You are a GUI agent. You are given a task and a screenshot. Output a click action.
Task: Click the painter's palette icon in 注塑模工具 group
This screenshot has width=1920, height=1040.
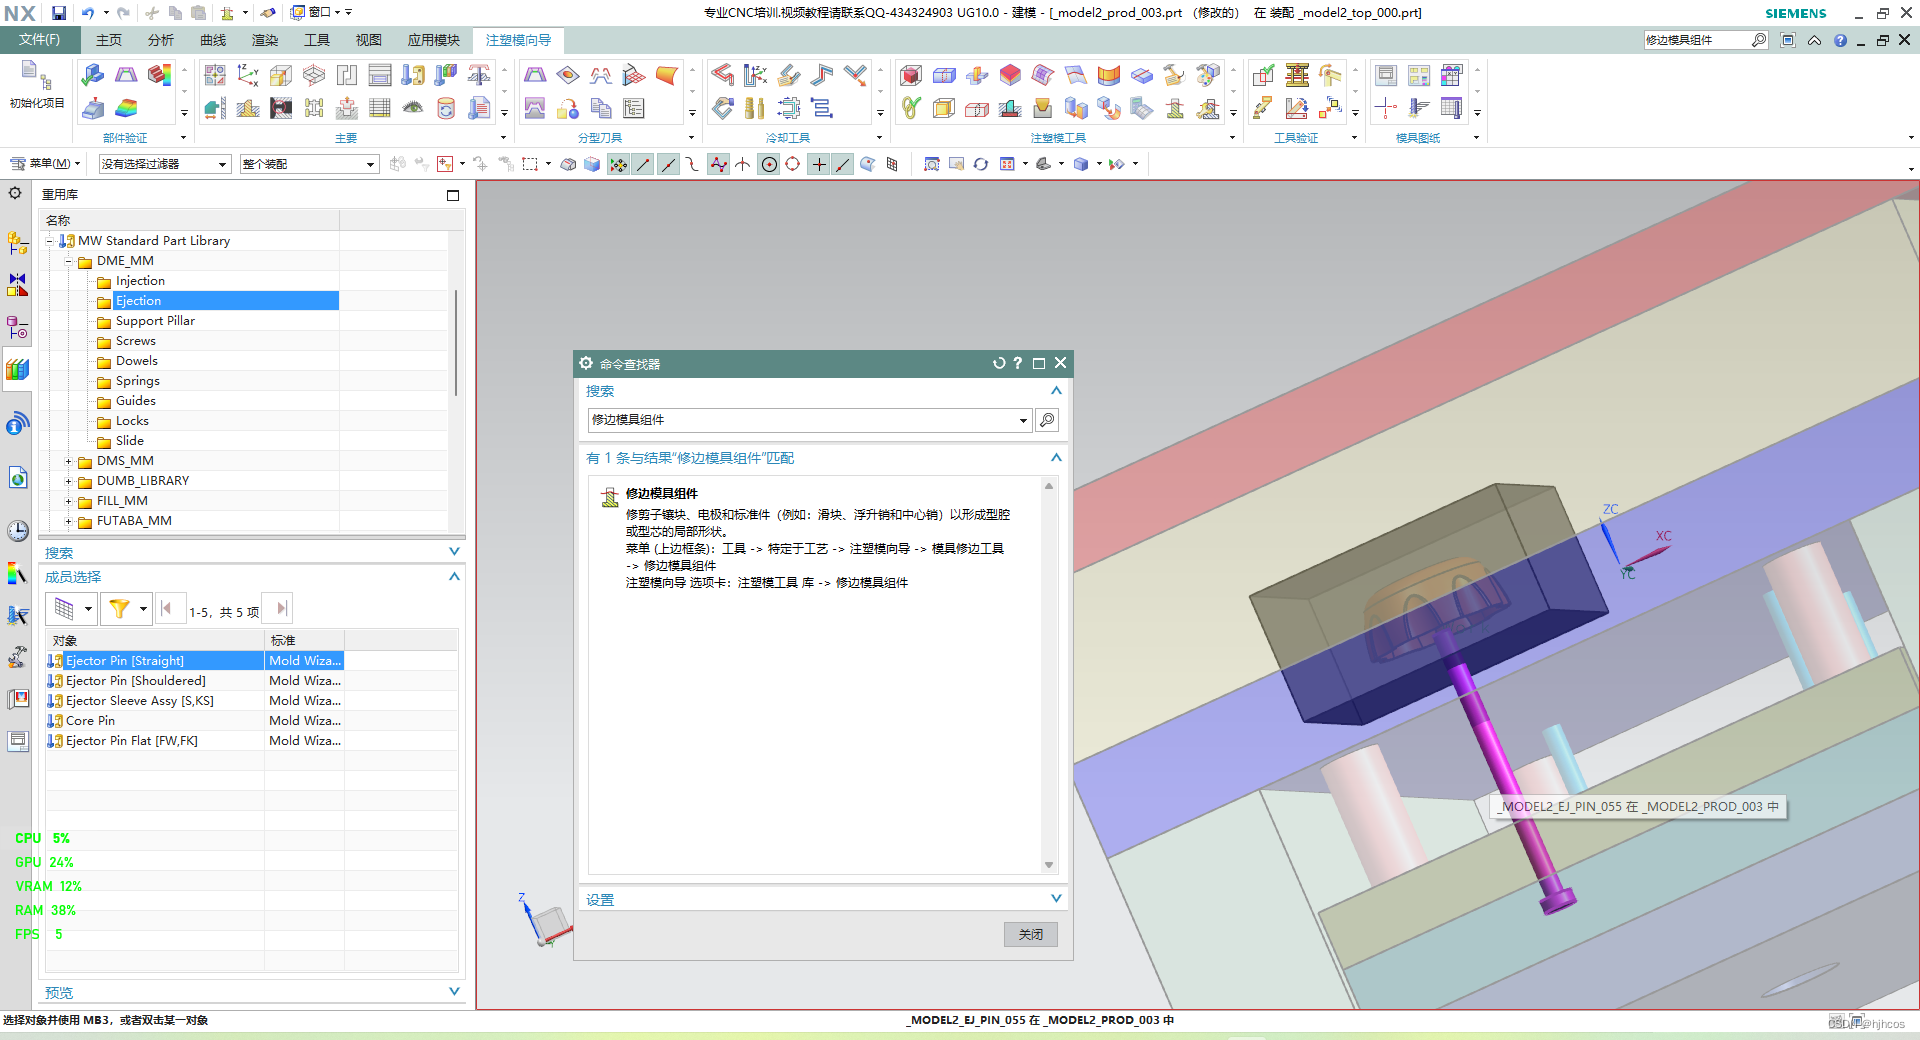click(1208, 75)
